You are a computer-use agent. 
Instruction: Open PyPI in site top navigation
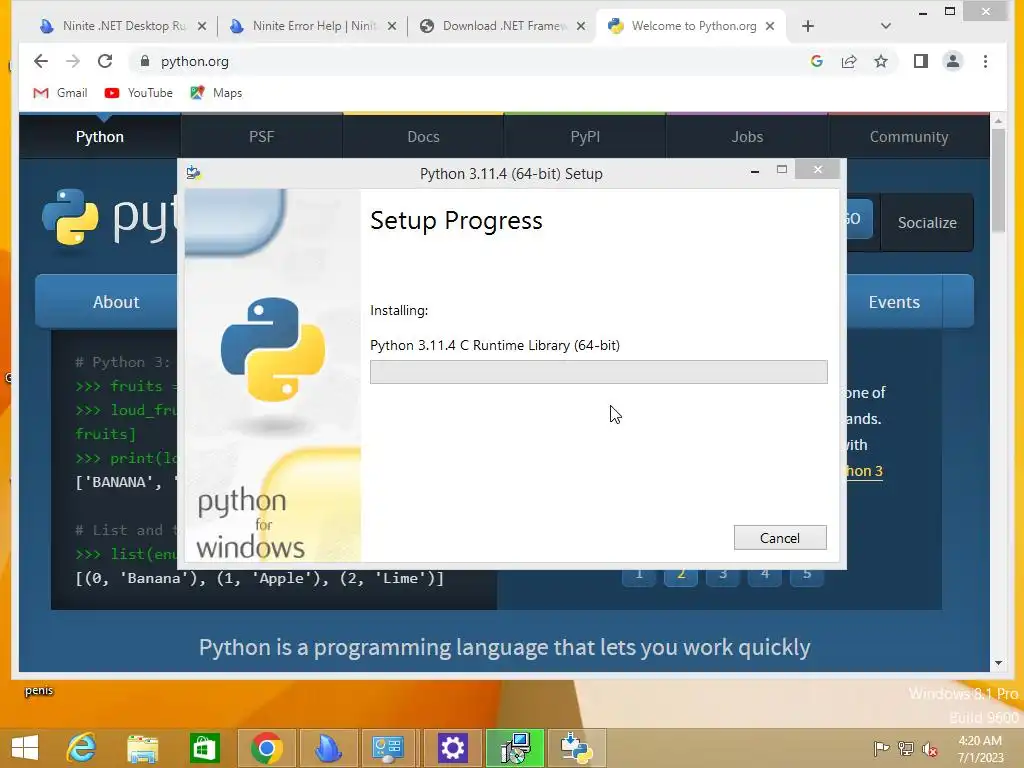tap(585, 136)
